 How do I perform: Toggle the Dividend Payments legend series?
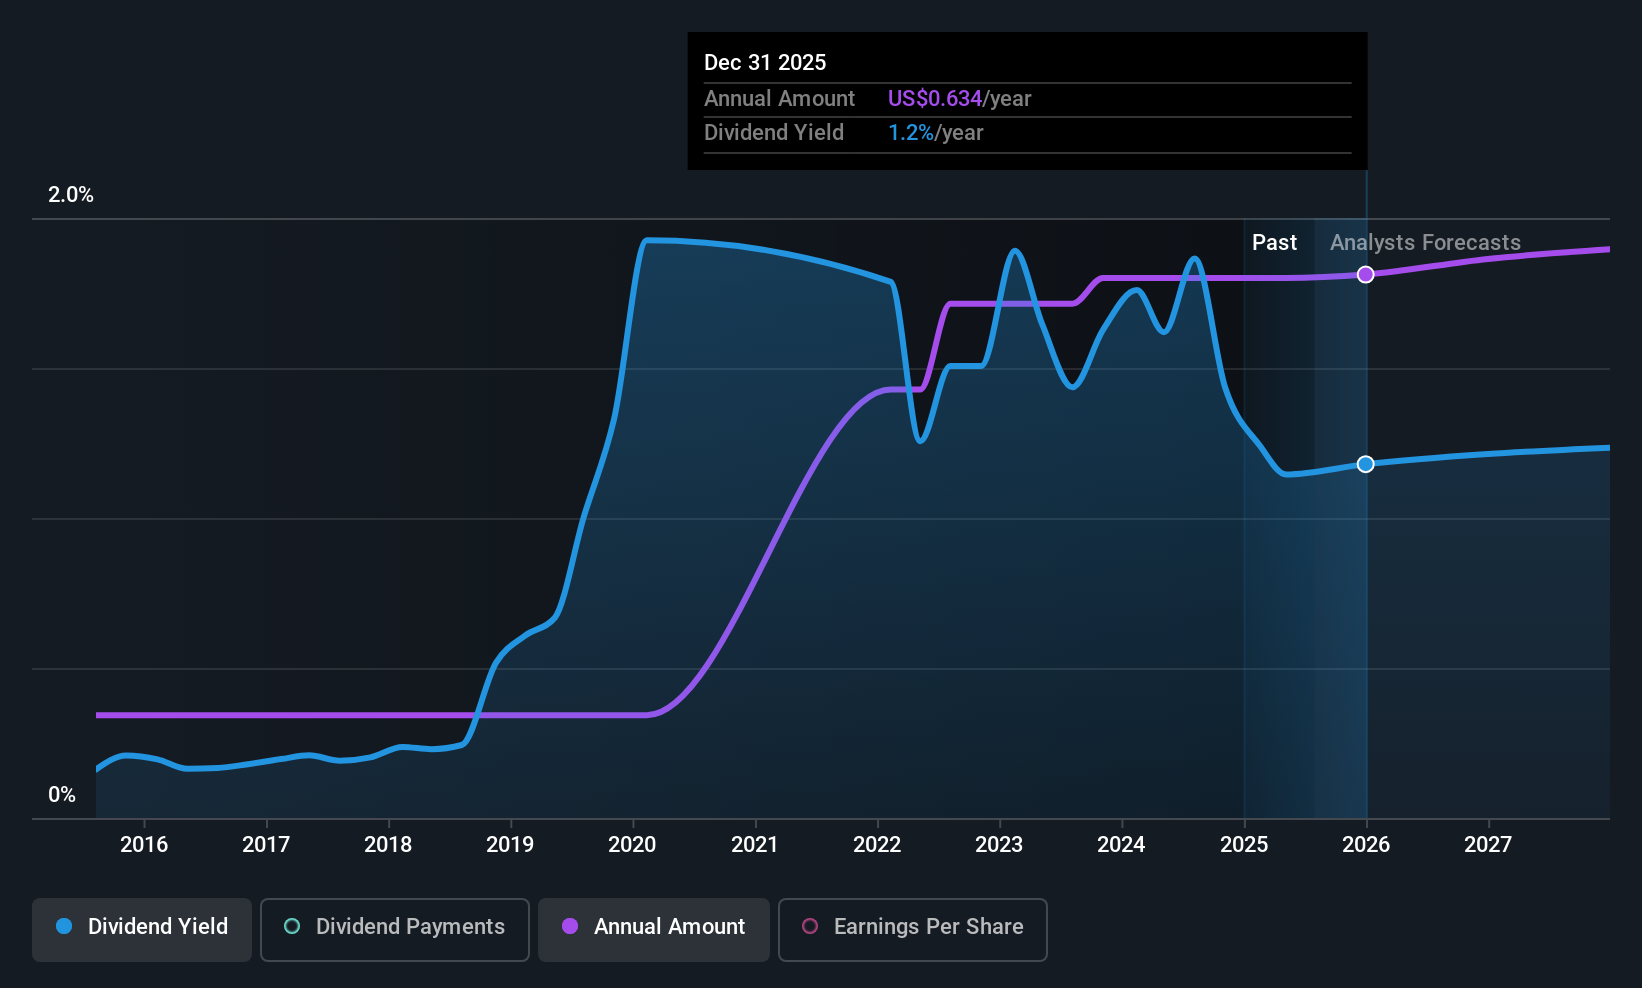[395, 930]
